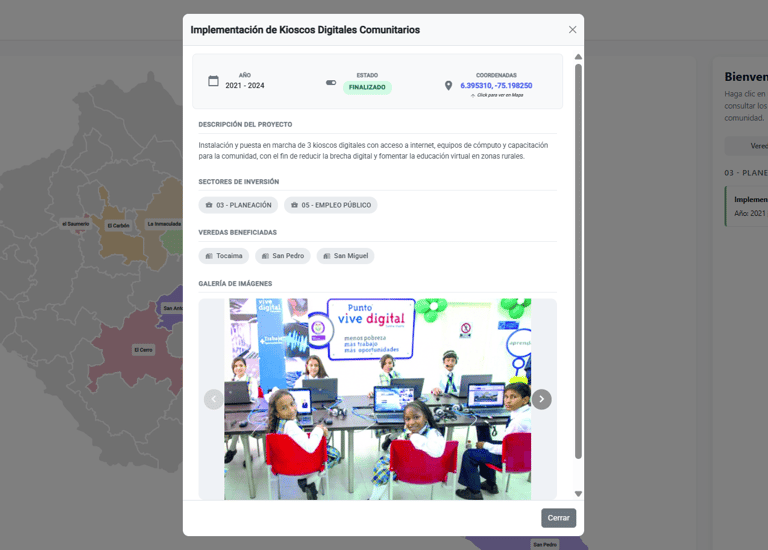Click the map icon in San Miguel chip
This screenshot has width=768, height=550.
pyautogui.click(x=327, y=256)
